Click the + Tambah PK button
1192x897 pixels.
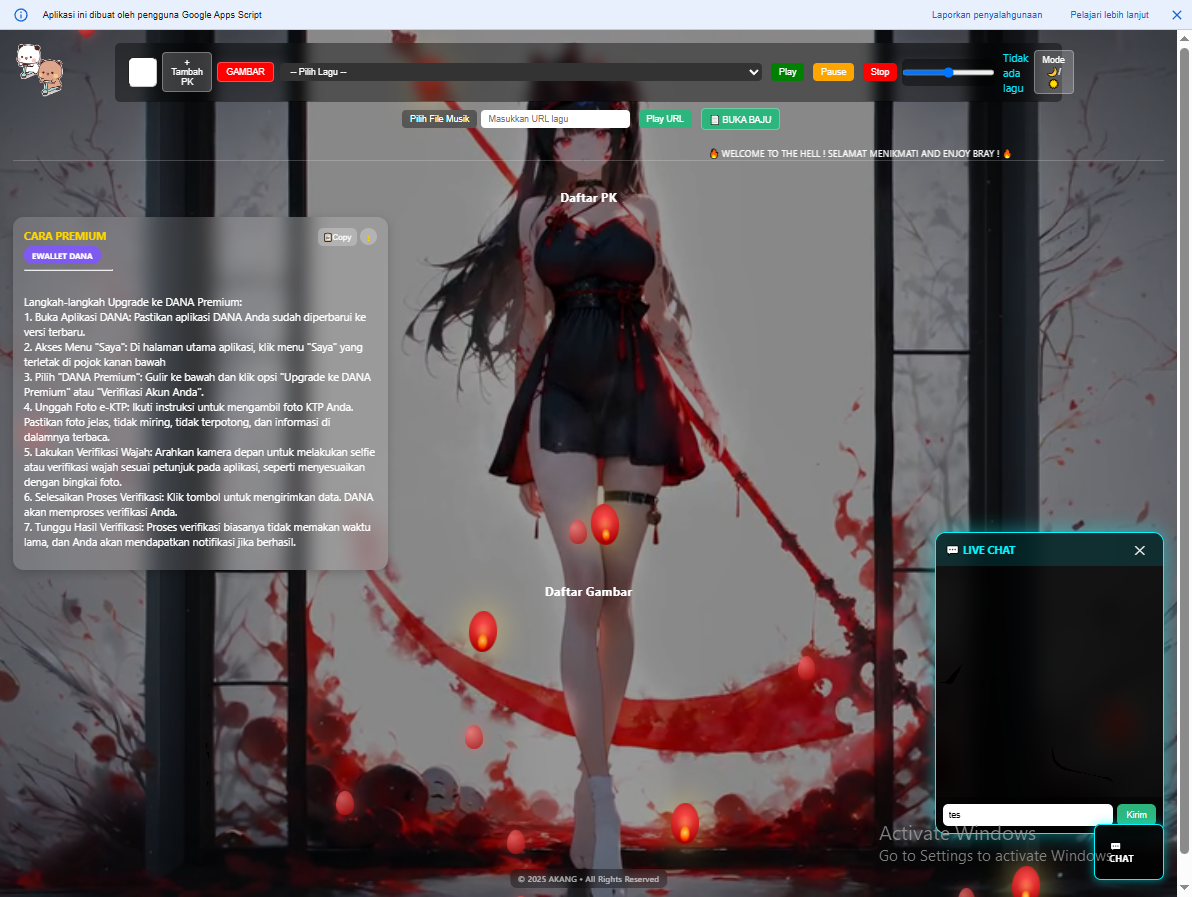point(187,72)
